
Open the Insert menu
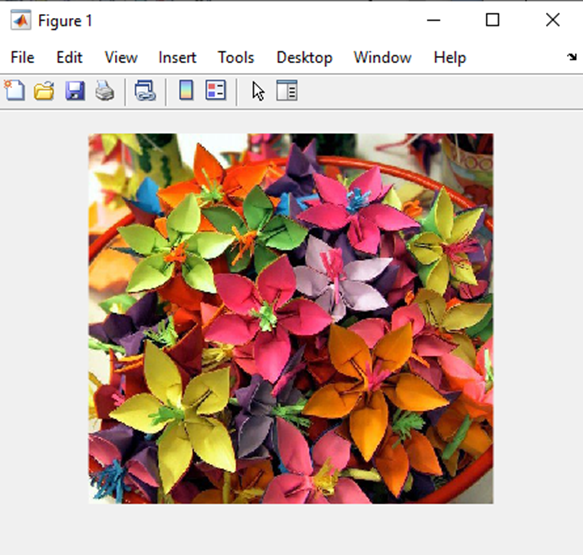point(177,58)
